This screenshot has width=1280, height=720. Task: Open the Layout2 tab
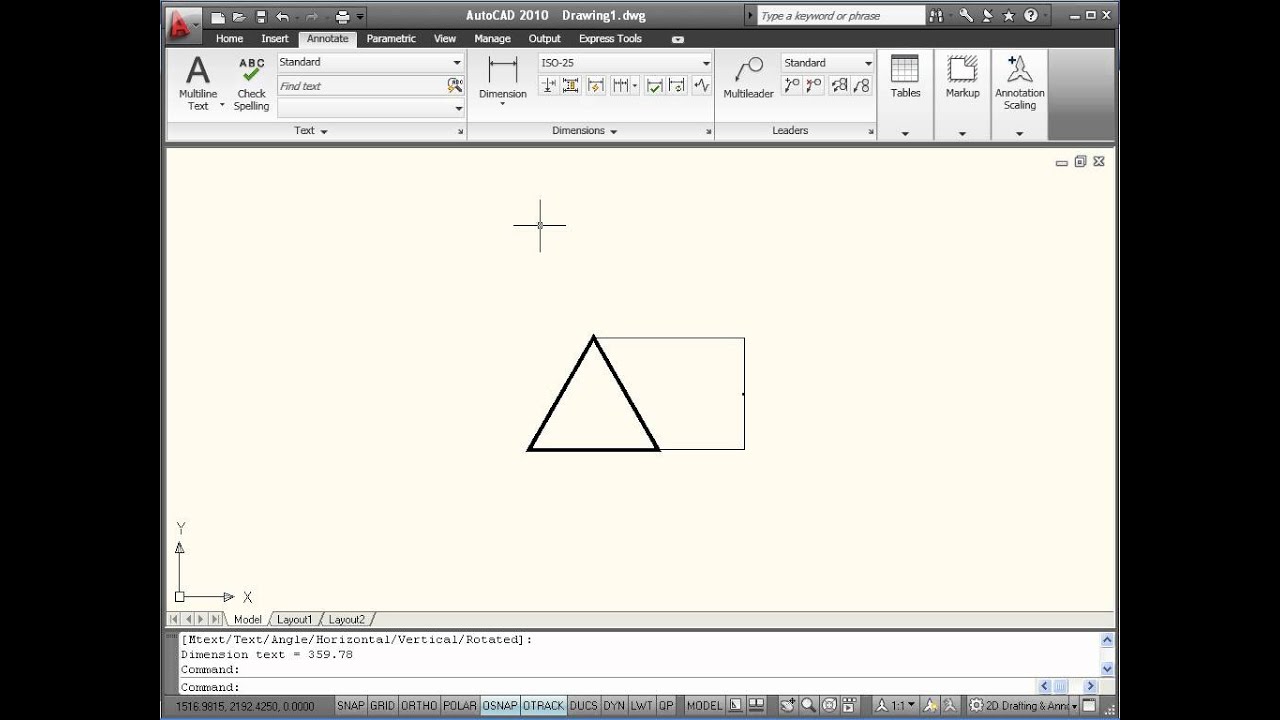click(x=347, y=619)
